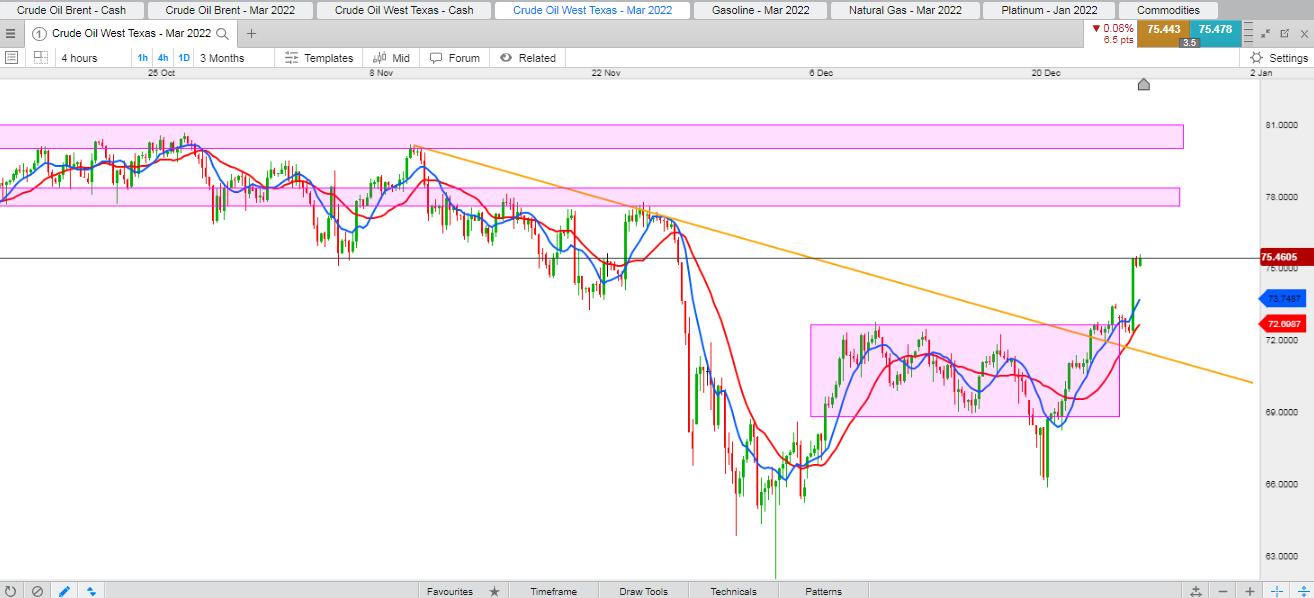
Task: Expand the Patterns panel
Action: pos(823,591)
